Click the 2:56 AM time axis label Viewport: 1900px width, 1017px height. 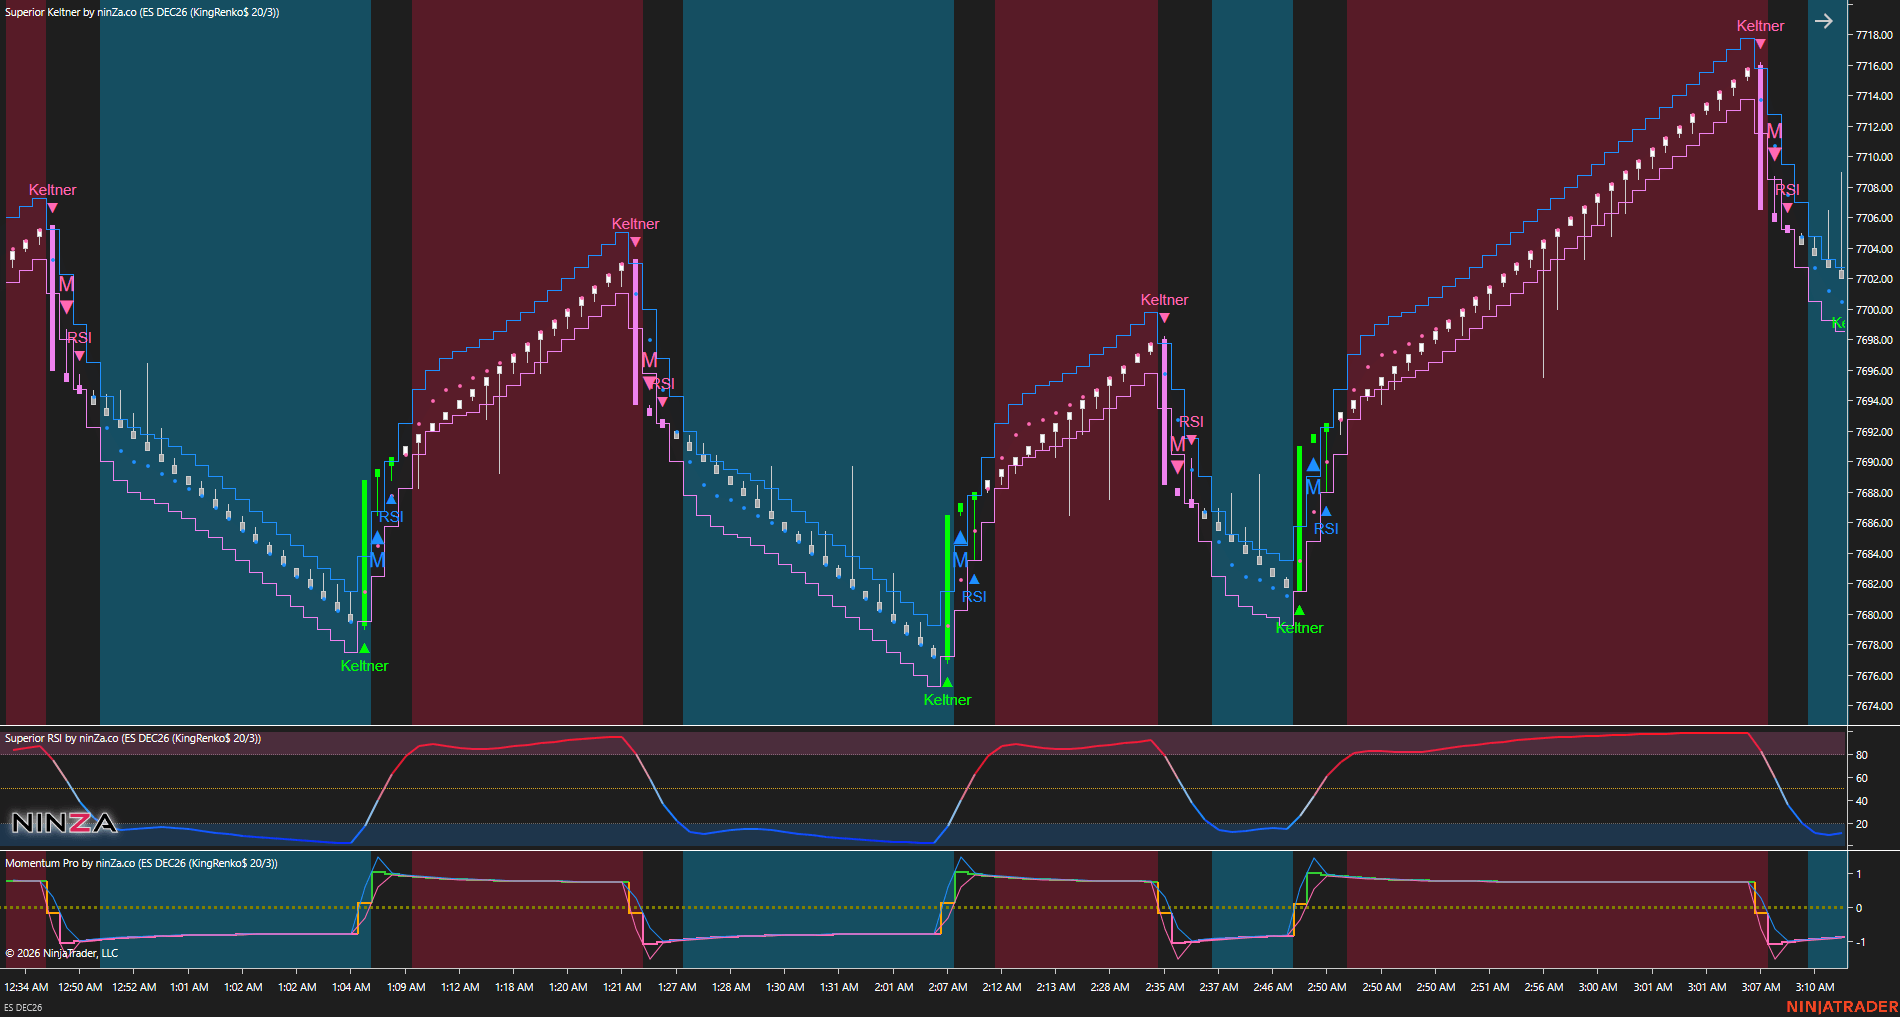(1544, 987)
